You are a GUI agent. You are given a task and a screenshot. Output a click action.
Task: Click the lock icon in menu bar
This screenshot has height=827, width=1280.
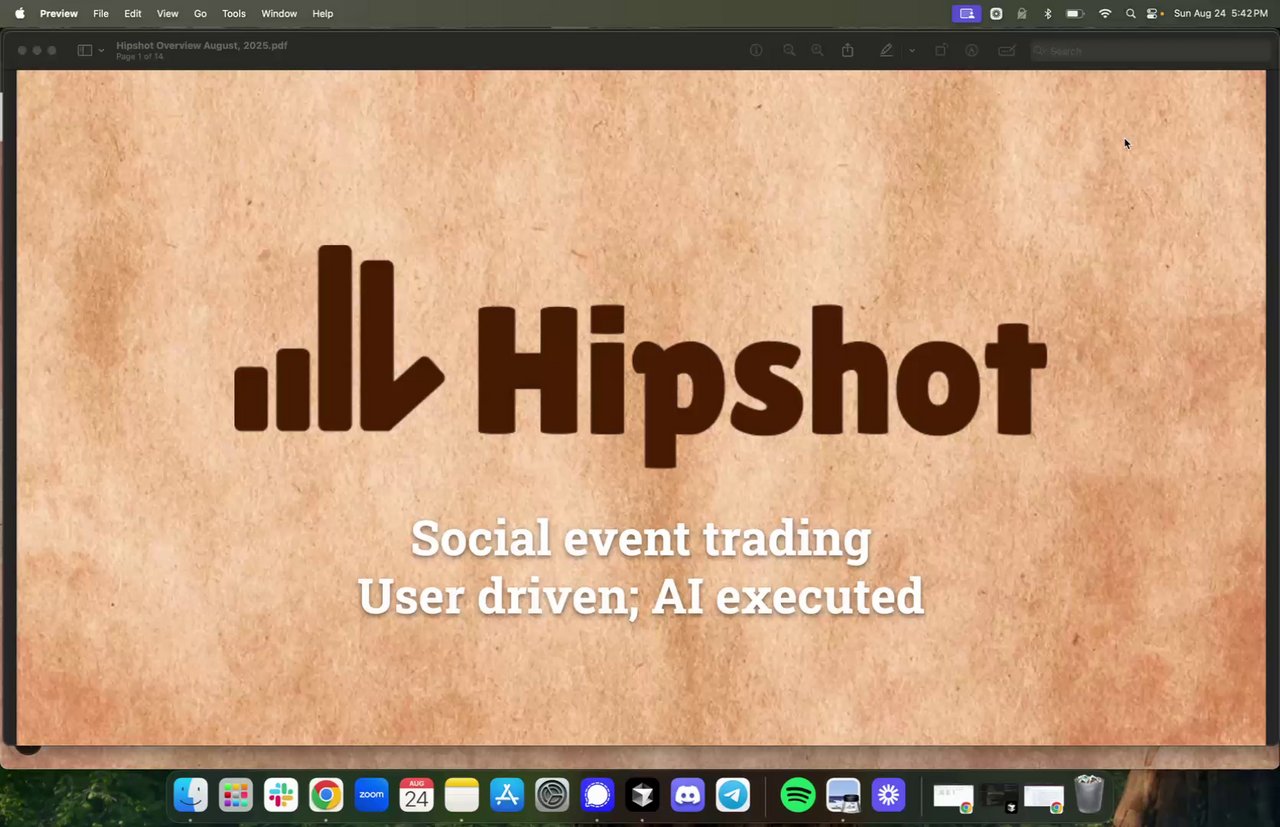click(x=1022, y=13)
